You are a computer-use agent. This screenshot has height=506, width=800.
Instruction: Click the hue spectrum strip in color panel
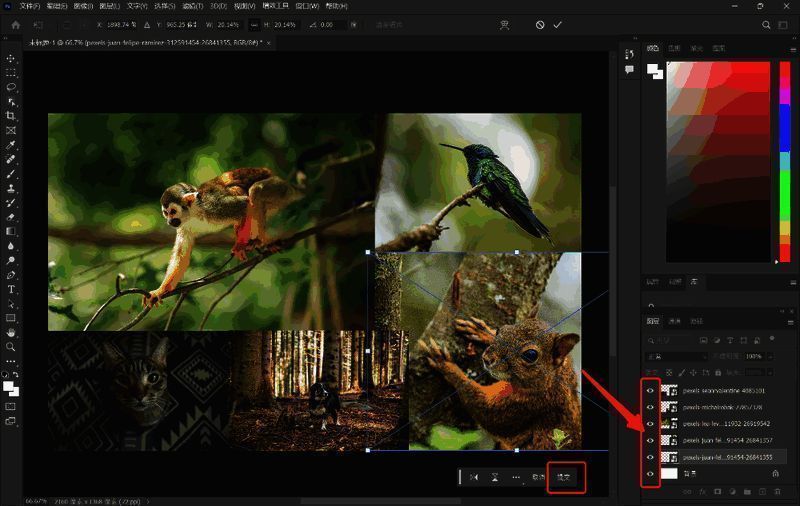[x=784, y=160]
